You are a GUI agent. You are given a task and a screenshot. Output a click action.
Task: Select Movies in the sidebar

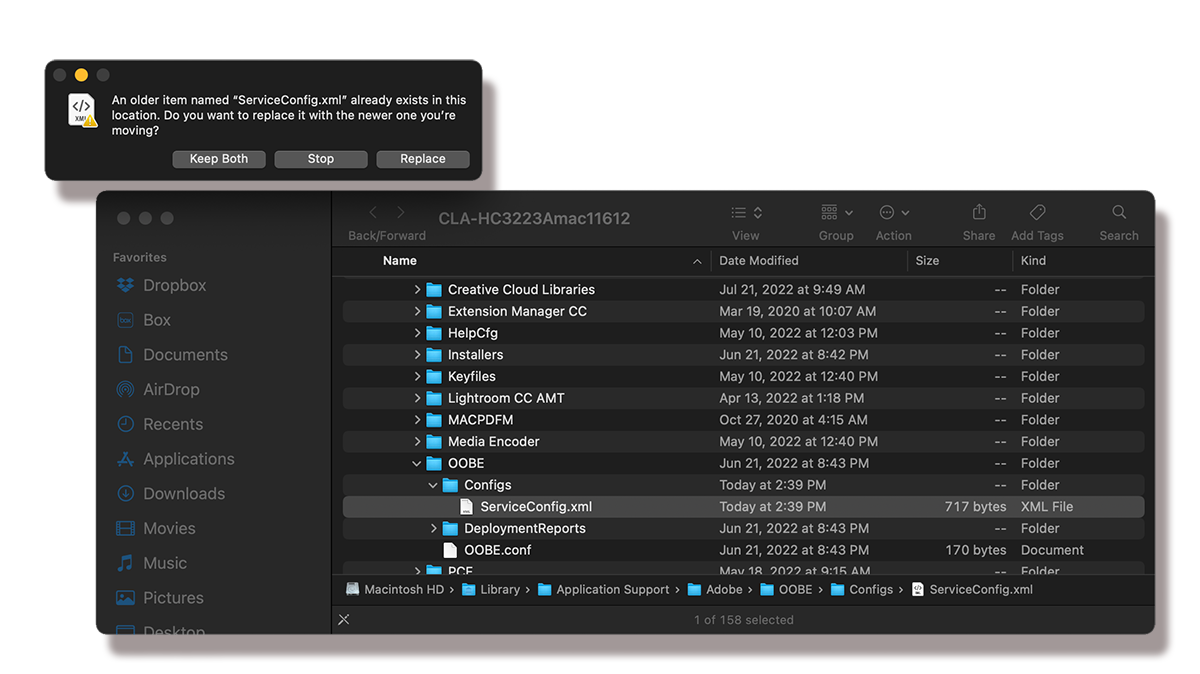(x=156, y=528)
